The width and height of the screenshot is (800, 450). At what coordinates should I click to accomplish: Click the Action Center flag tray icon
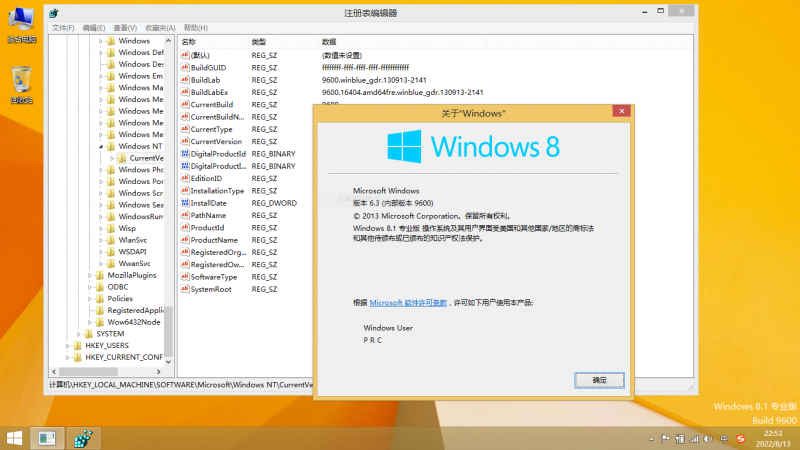click(666, 439)
